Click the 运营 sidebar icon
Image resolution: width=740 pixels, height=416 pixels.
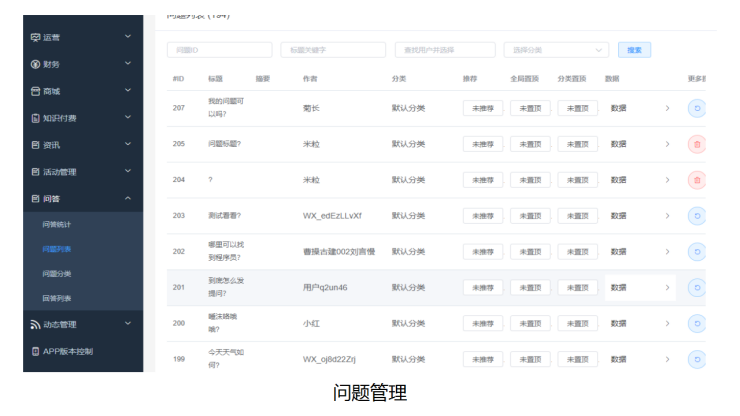[35, 37]
